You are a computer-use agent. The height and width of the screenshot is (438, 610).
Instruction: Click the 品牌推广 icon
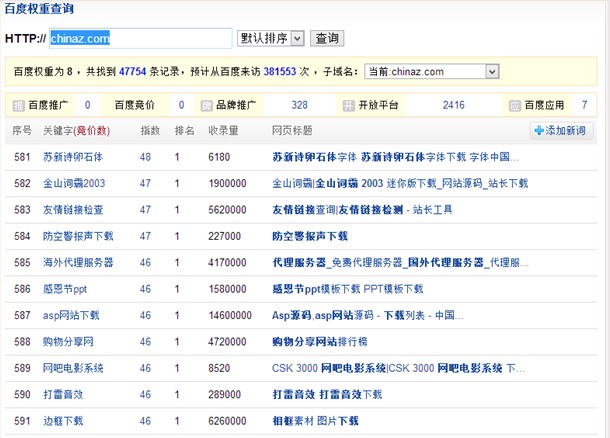tap(207, 105)
